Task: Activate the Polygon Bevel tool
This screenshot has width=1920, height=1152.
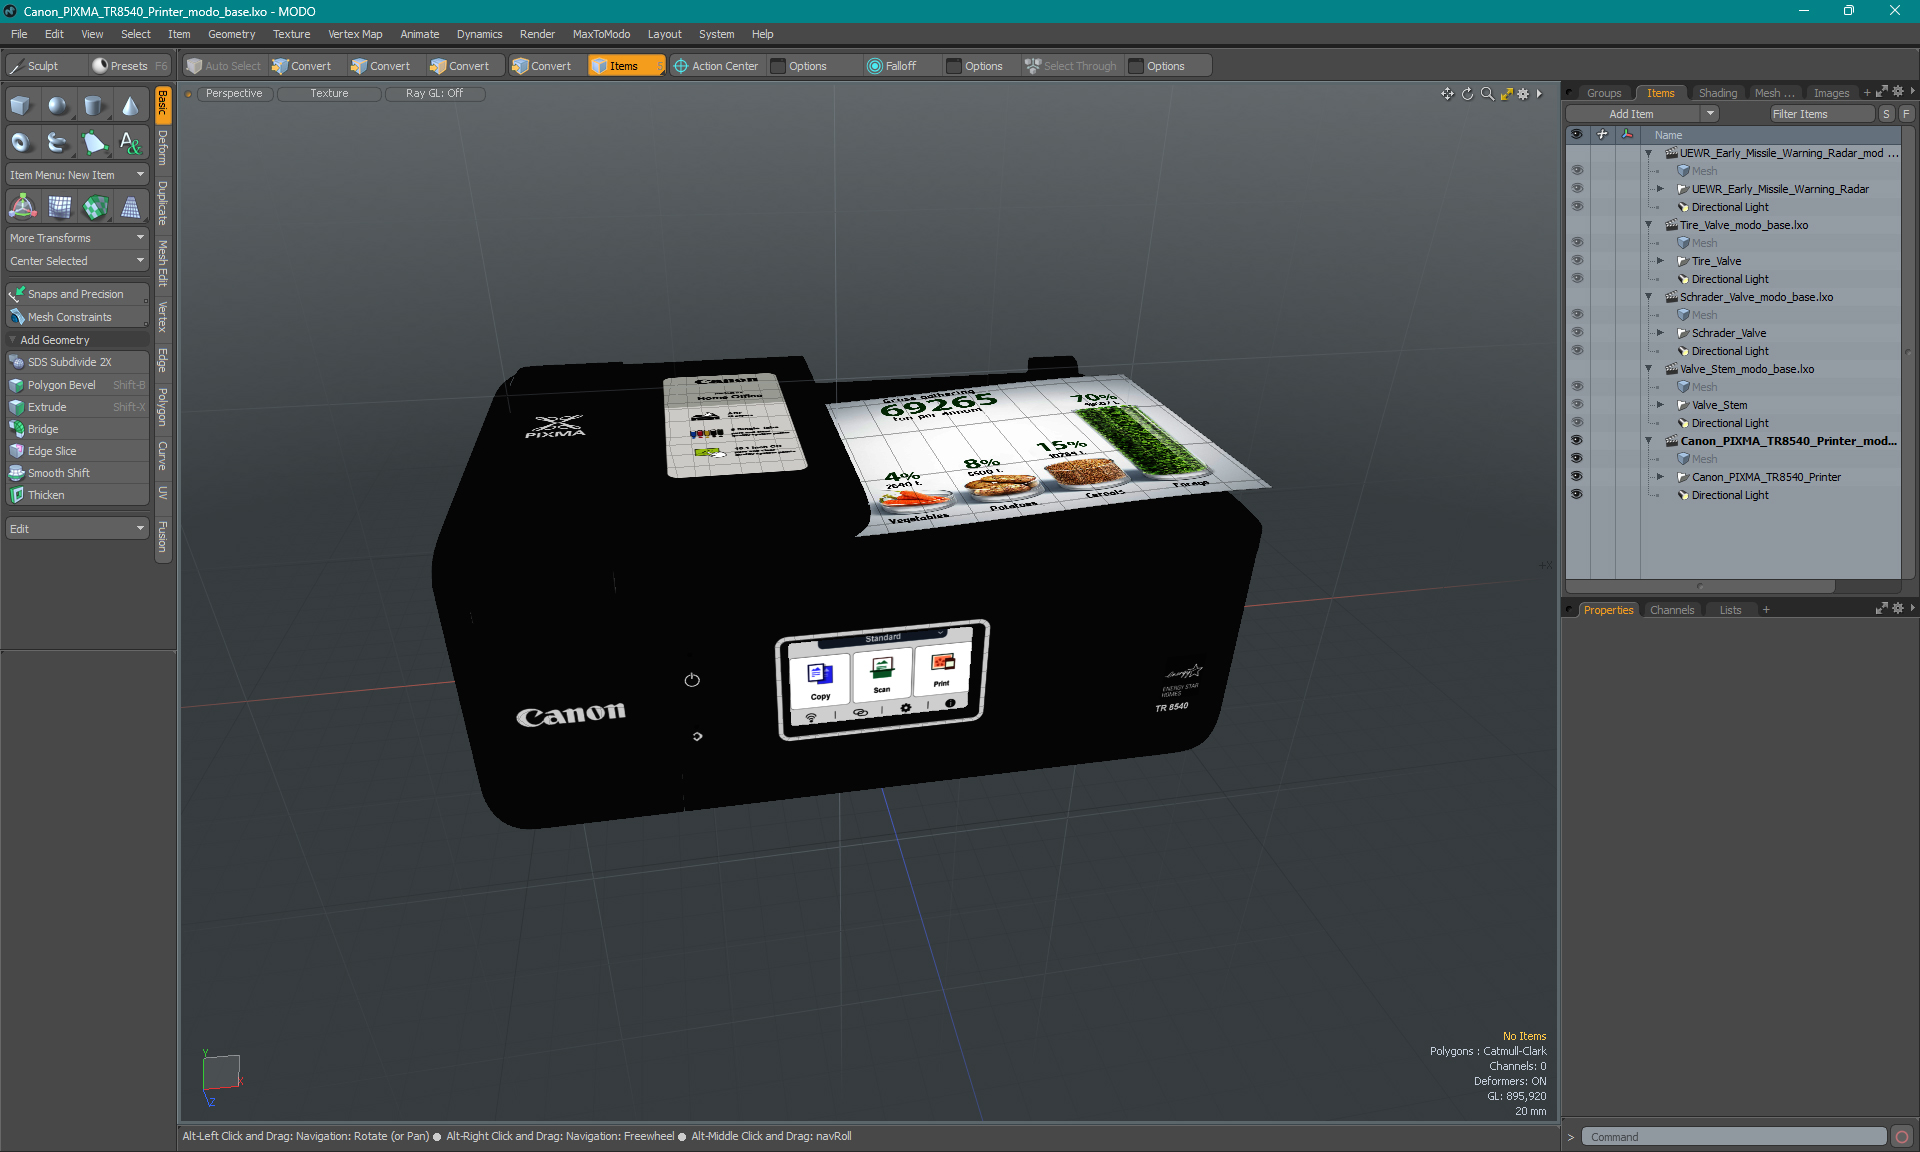Action: click(77, 385)
